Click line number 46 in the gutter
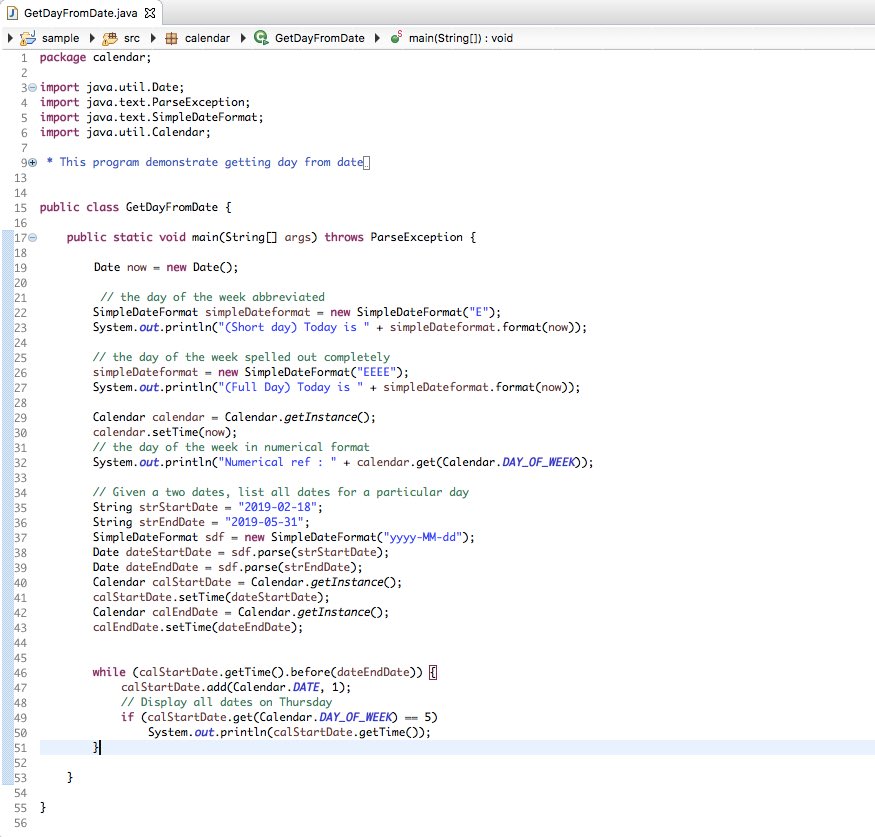The width and height of the screenshot is (875, 837). point(21,673)
